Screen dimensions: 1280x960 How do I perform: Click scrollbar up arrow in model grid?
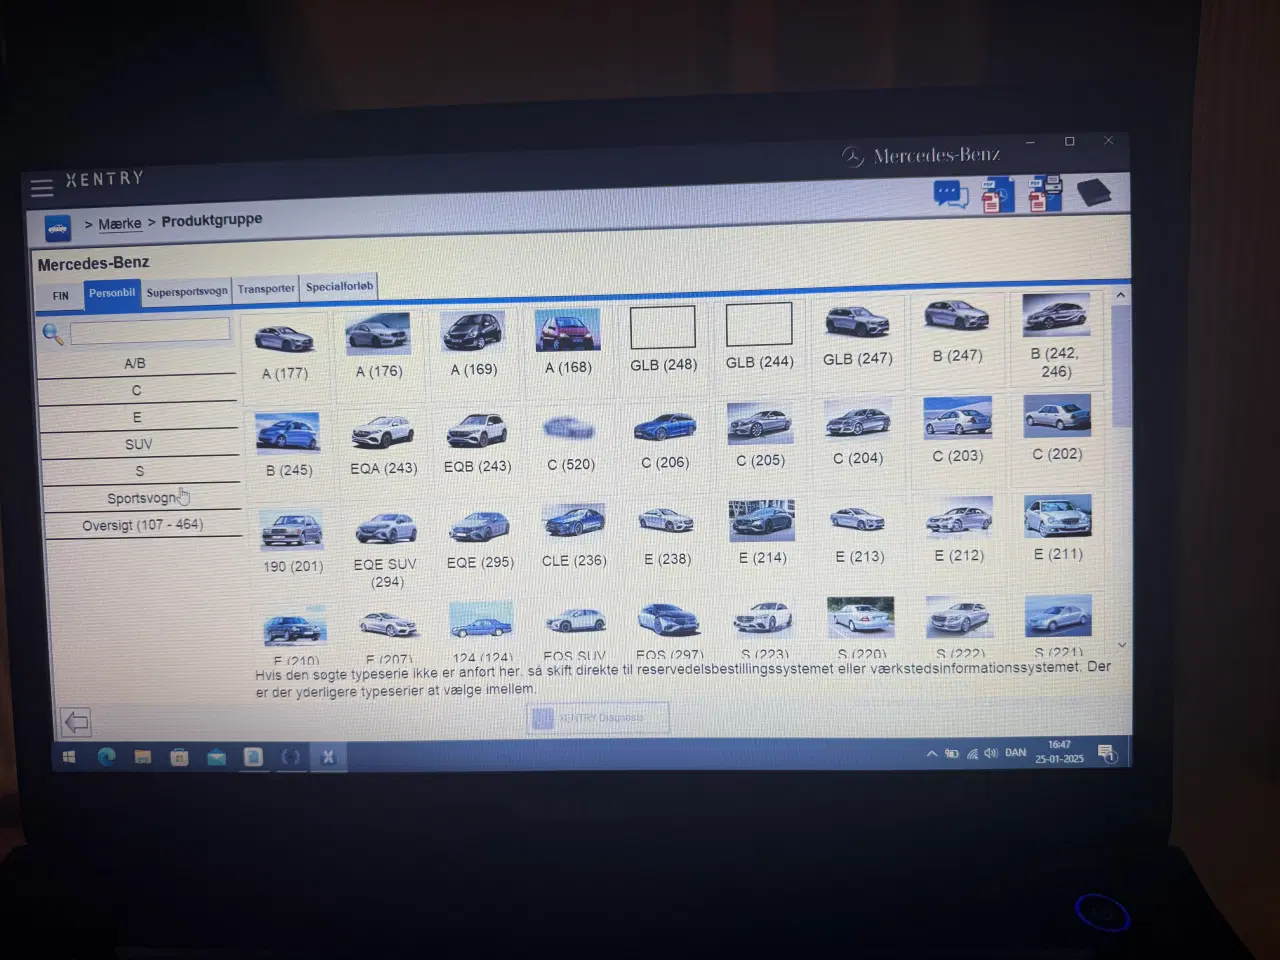click(1120, 295)
